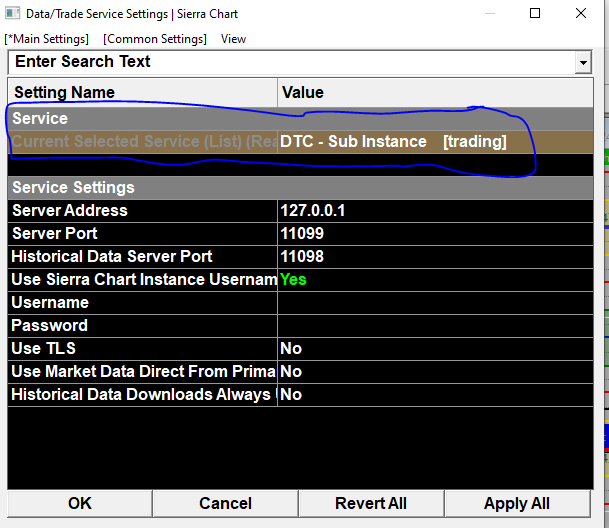The height and width of the screenshot is (528, 609).
Task: Select 'Historical Data Downloads Always' setting name
Action: pos(143,394)
